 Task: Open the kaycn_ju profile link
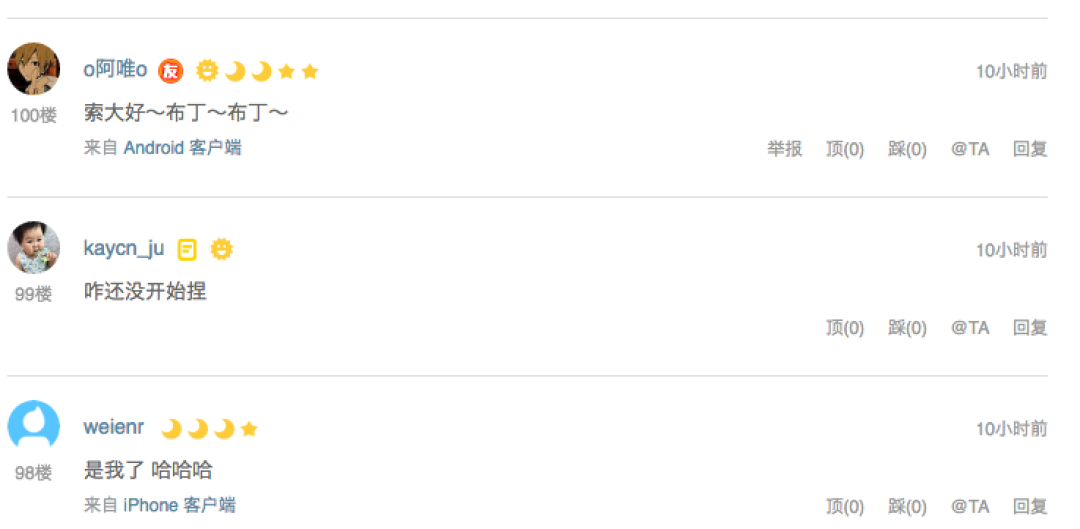(124, 249)
